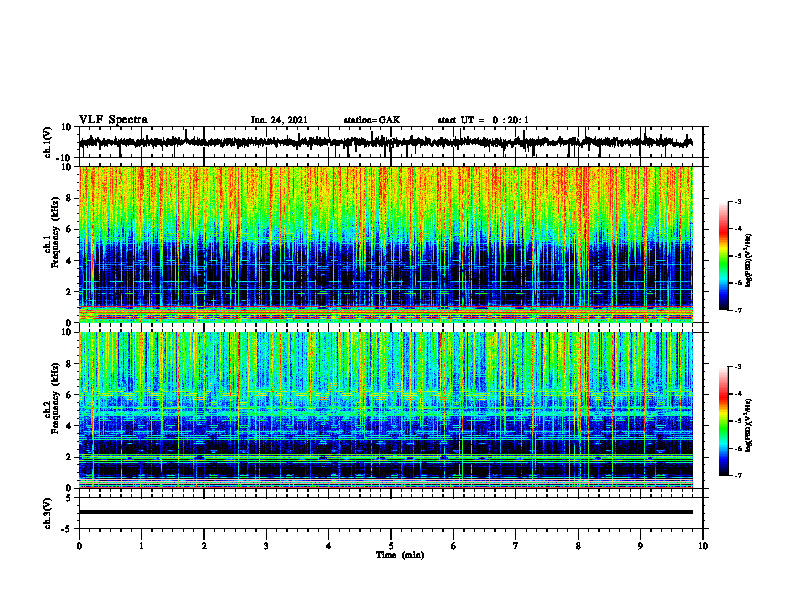Click the "6" kHz tick on ch.2 spectrogram
Image resolution: width=792 pixels, height=612 pixels.
70,395
